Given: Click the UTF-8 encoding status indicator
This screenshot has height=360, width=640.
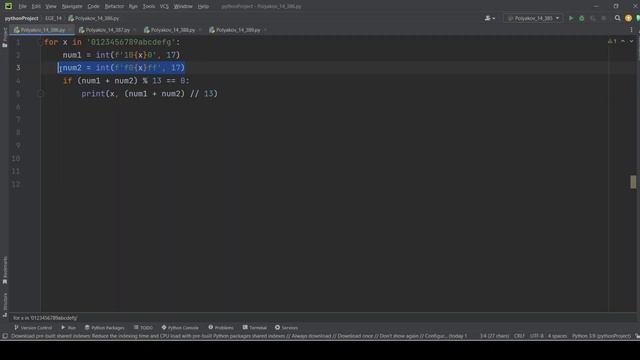Looking at the screenshot, I should 537,336.
